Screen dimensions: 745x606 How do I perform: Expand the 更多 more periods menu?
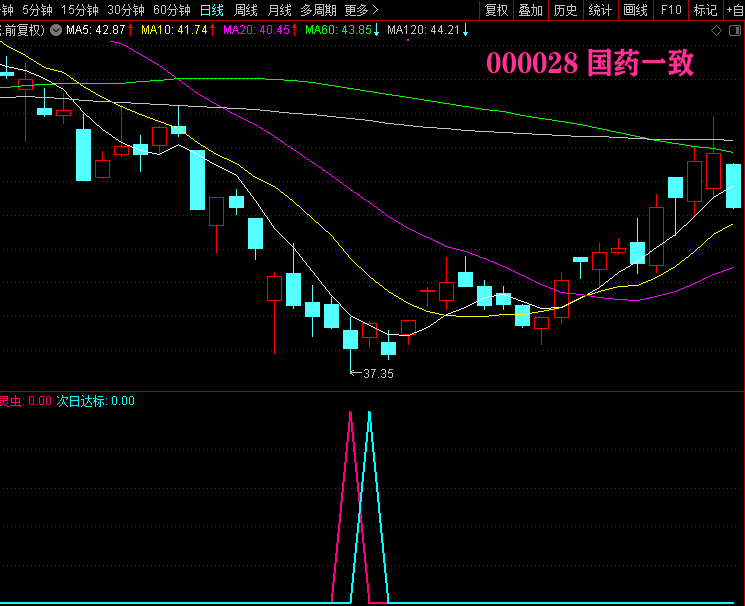point(361,10)
